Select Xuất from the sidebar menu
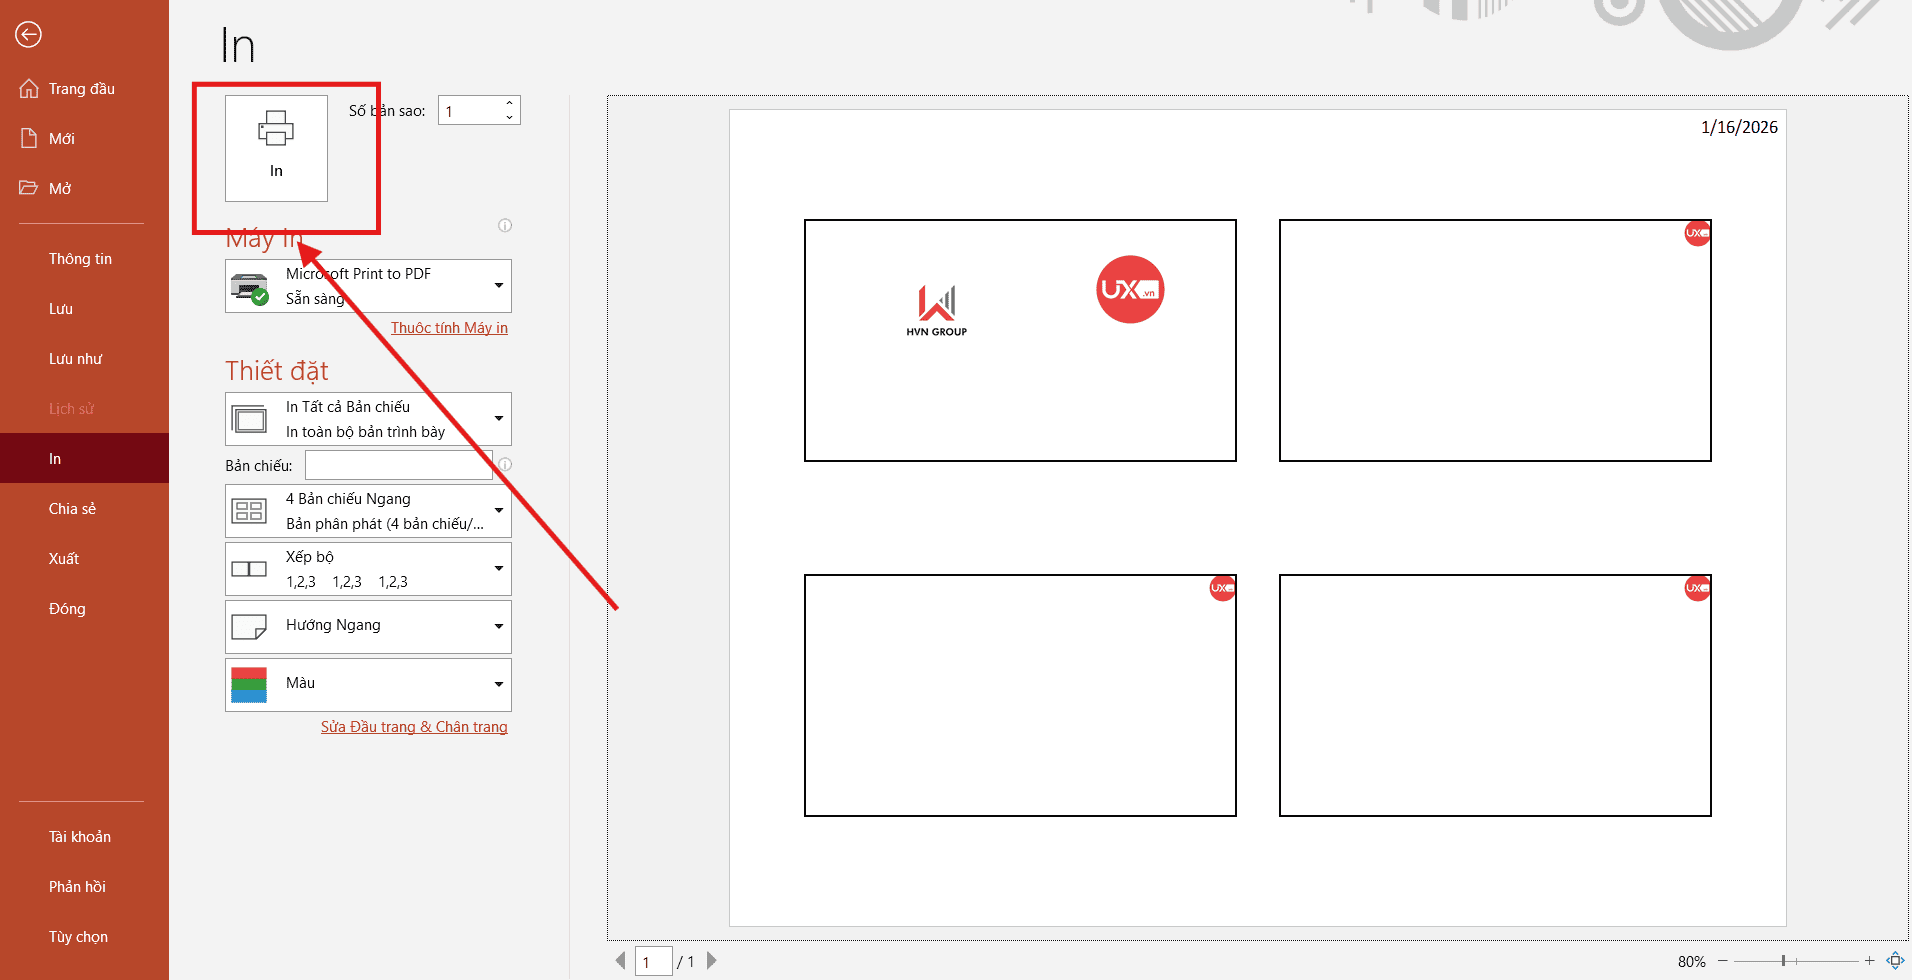This screenshot has height=980, width=1912. (63, 558)
